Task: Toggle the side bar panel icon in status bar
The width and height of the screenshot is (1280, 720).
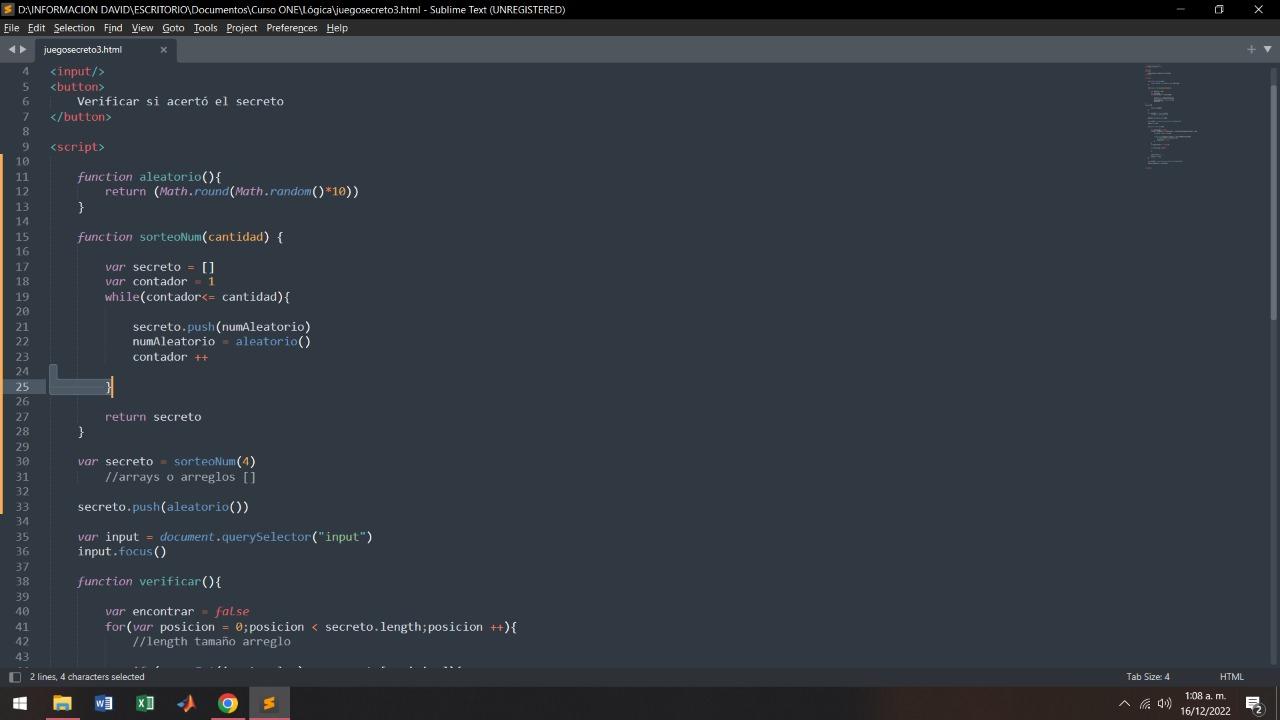Action: (x=14, y=677)
